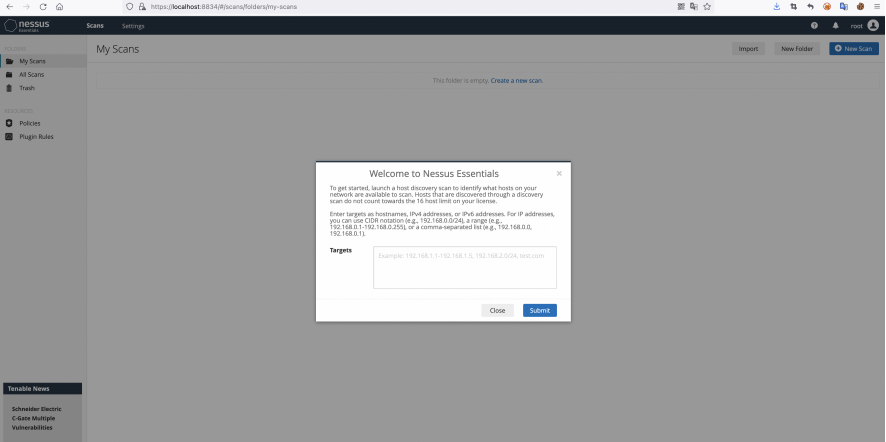Open the Scans tab
886x442 pixels.
pyautogui.click(x=95, y=26)
